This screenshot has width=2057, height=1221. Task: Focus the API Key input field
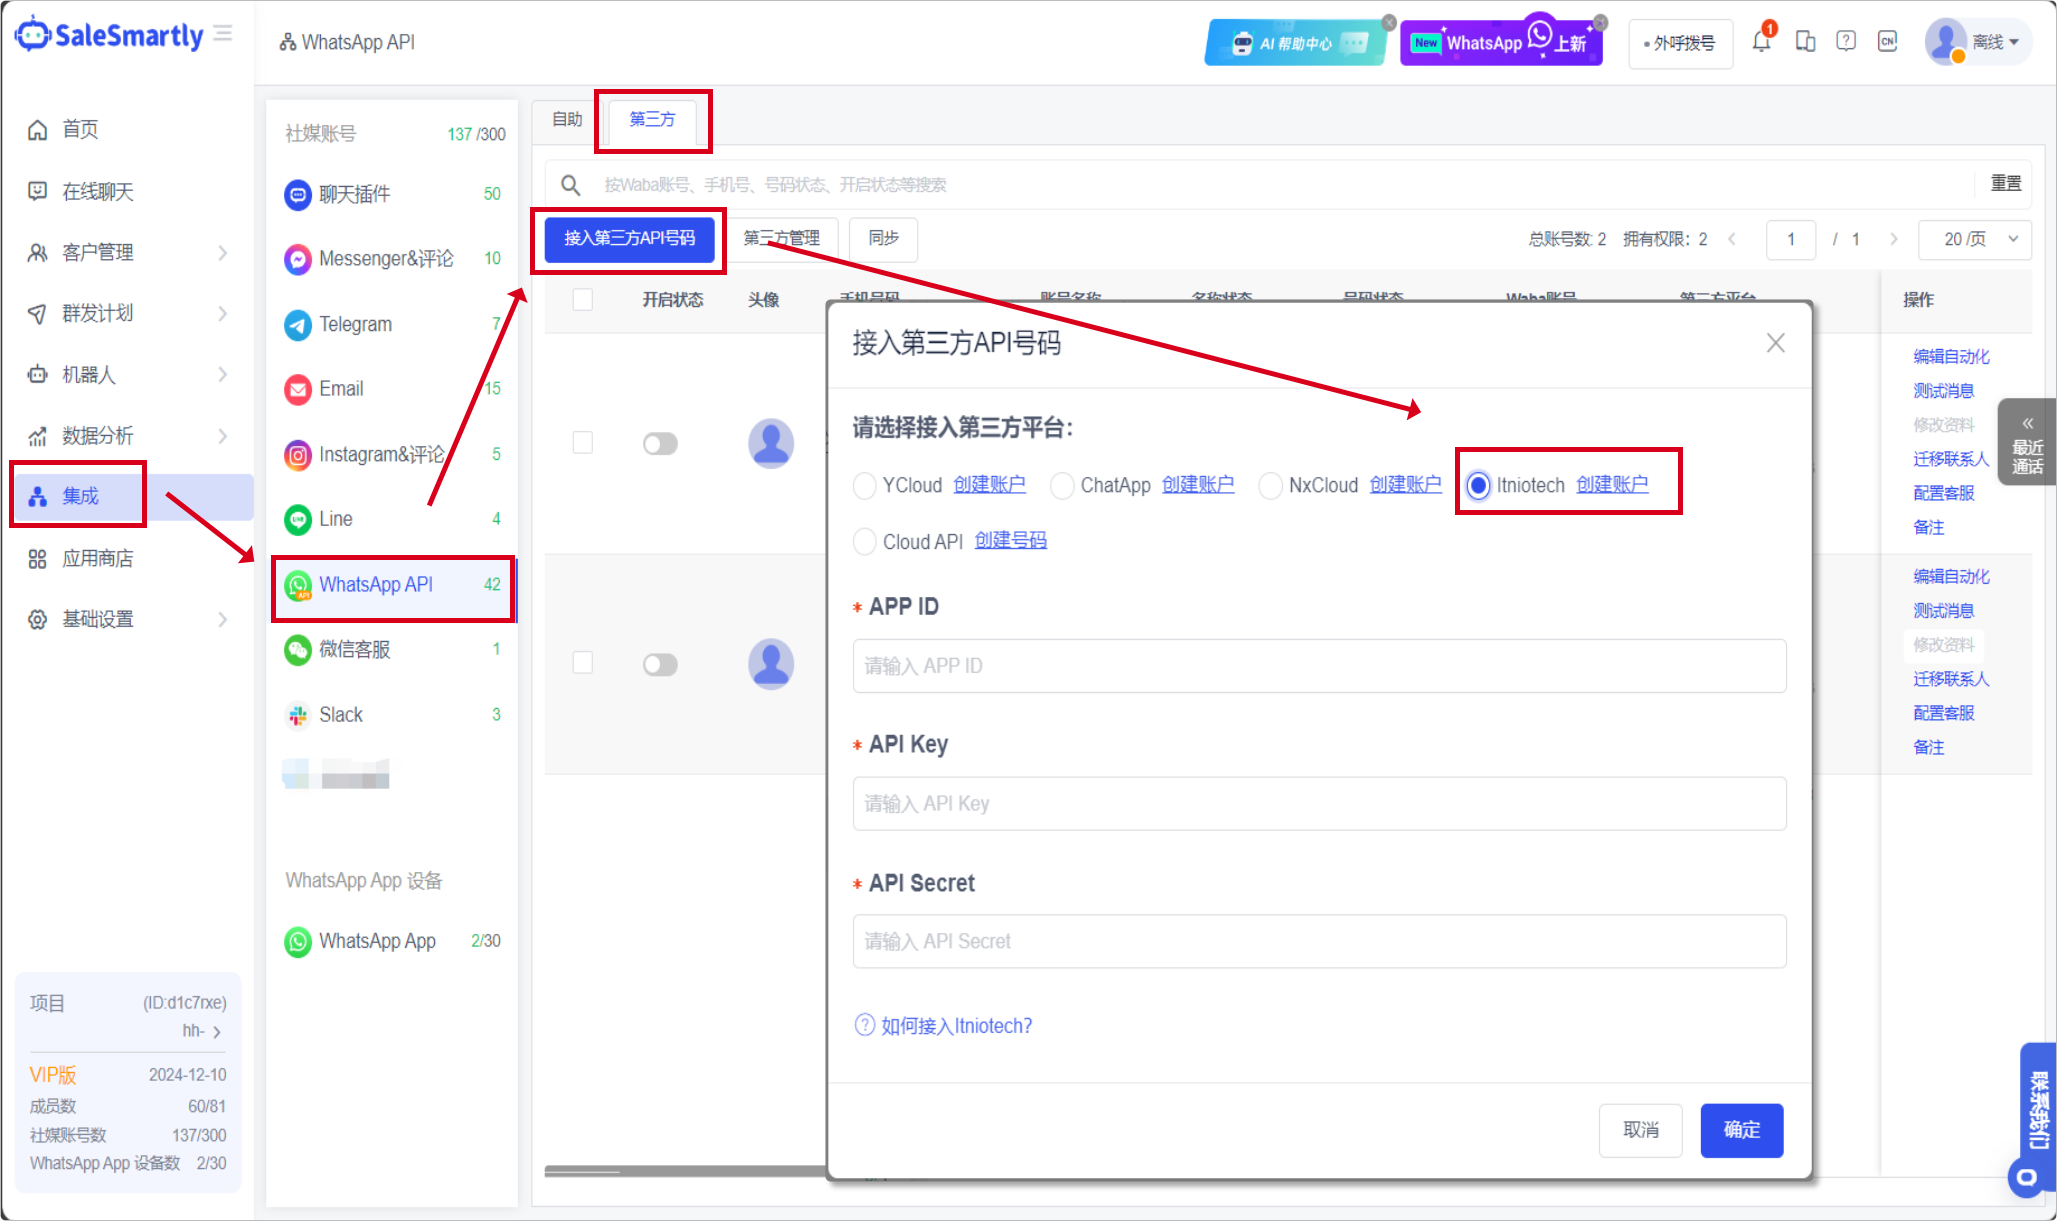pyautogui.click(x=1318, y=804)
